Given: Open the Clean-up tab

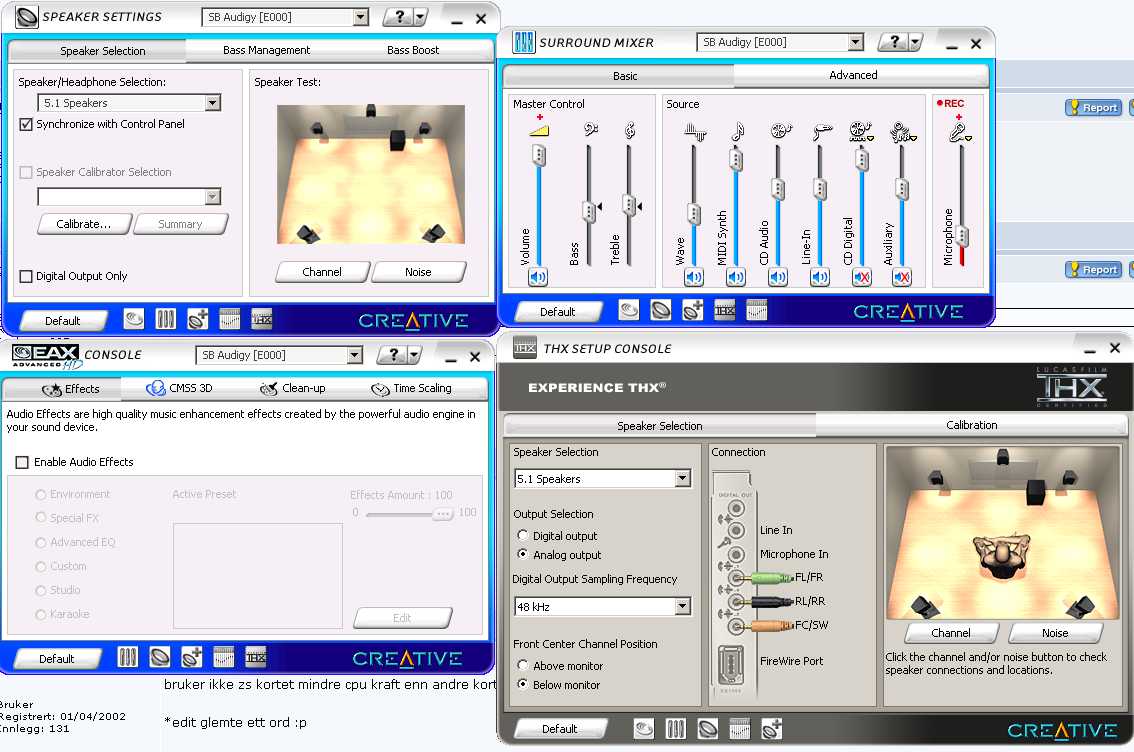Looking at the screenshot, I should (293, 388).
